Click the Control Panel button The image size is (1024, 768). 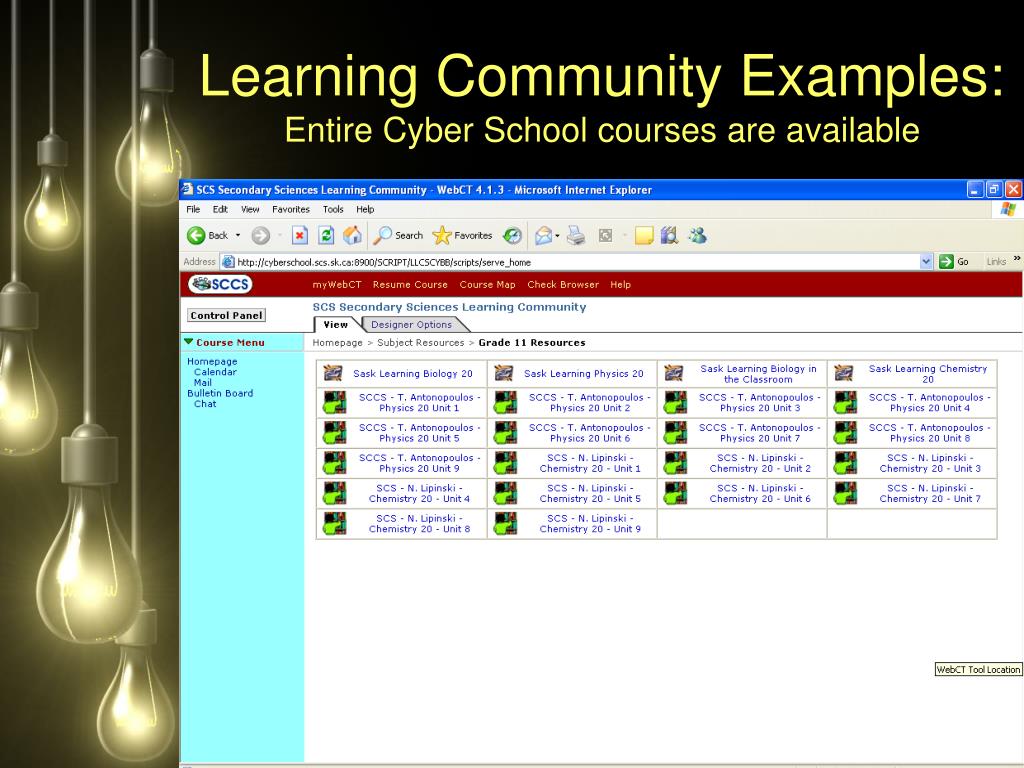pyautogui.click(x=227, y=315)
